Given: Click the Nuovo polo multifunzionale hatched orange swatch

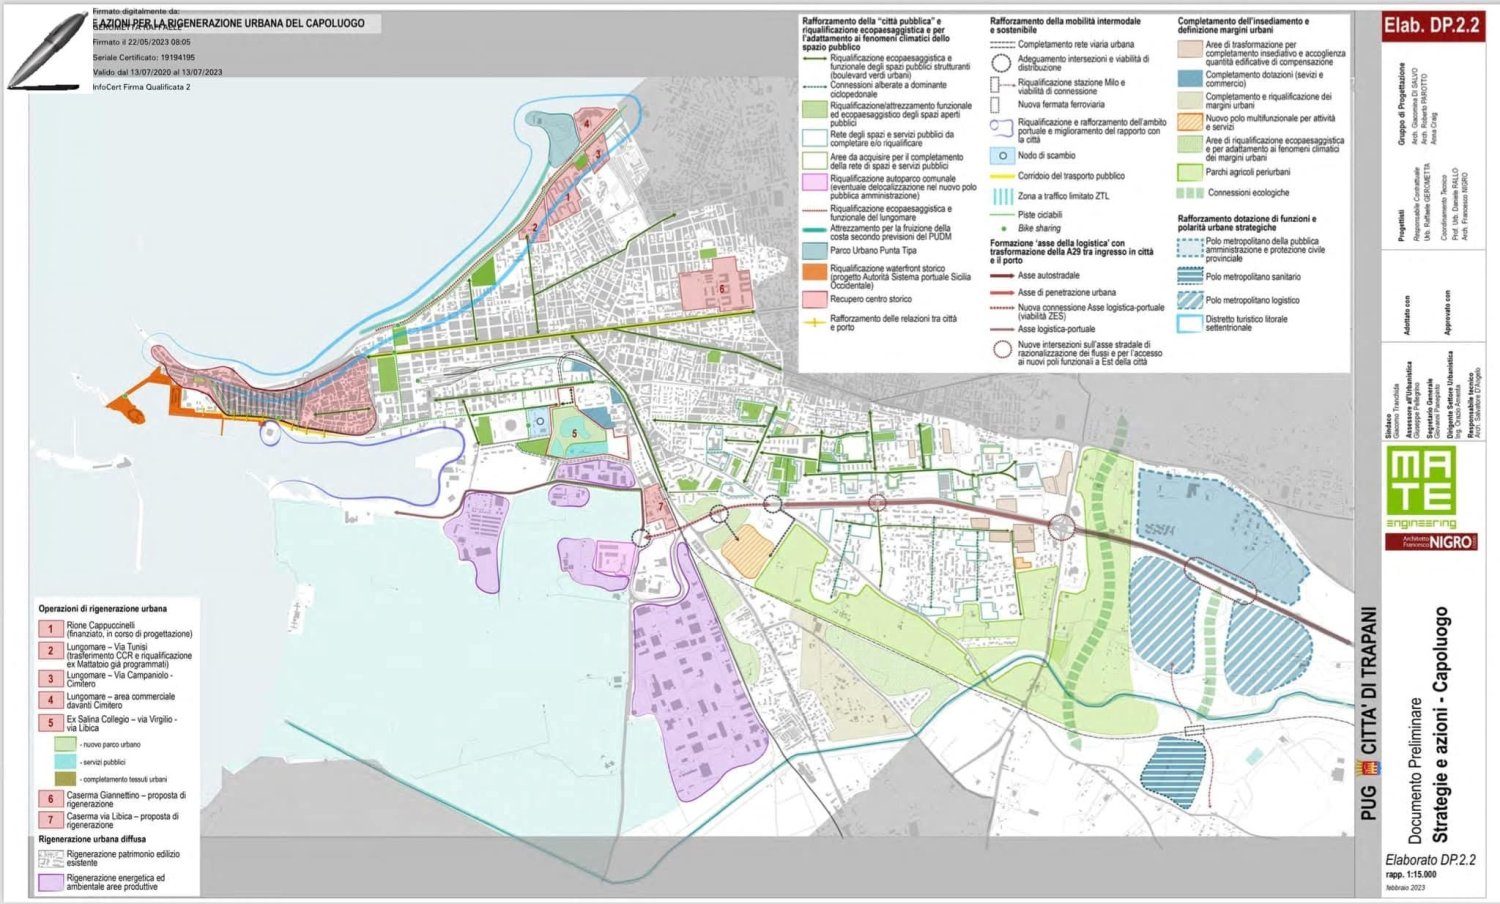Looking at the screenshot, I should (x=1190, y=122).
